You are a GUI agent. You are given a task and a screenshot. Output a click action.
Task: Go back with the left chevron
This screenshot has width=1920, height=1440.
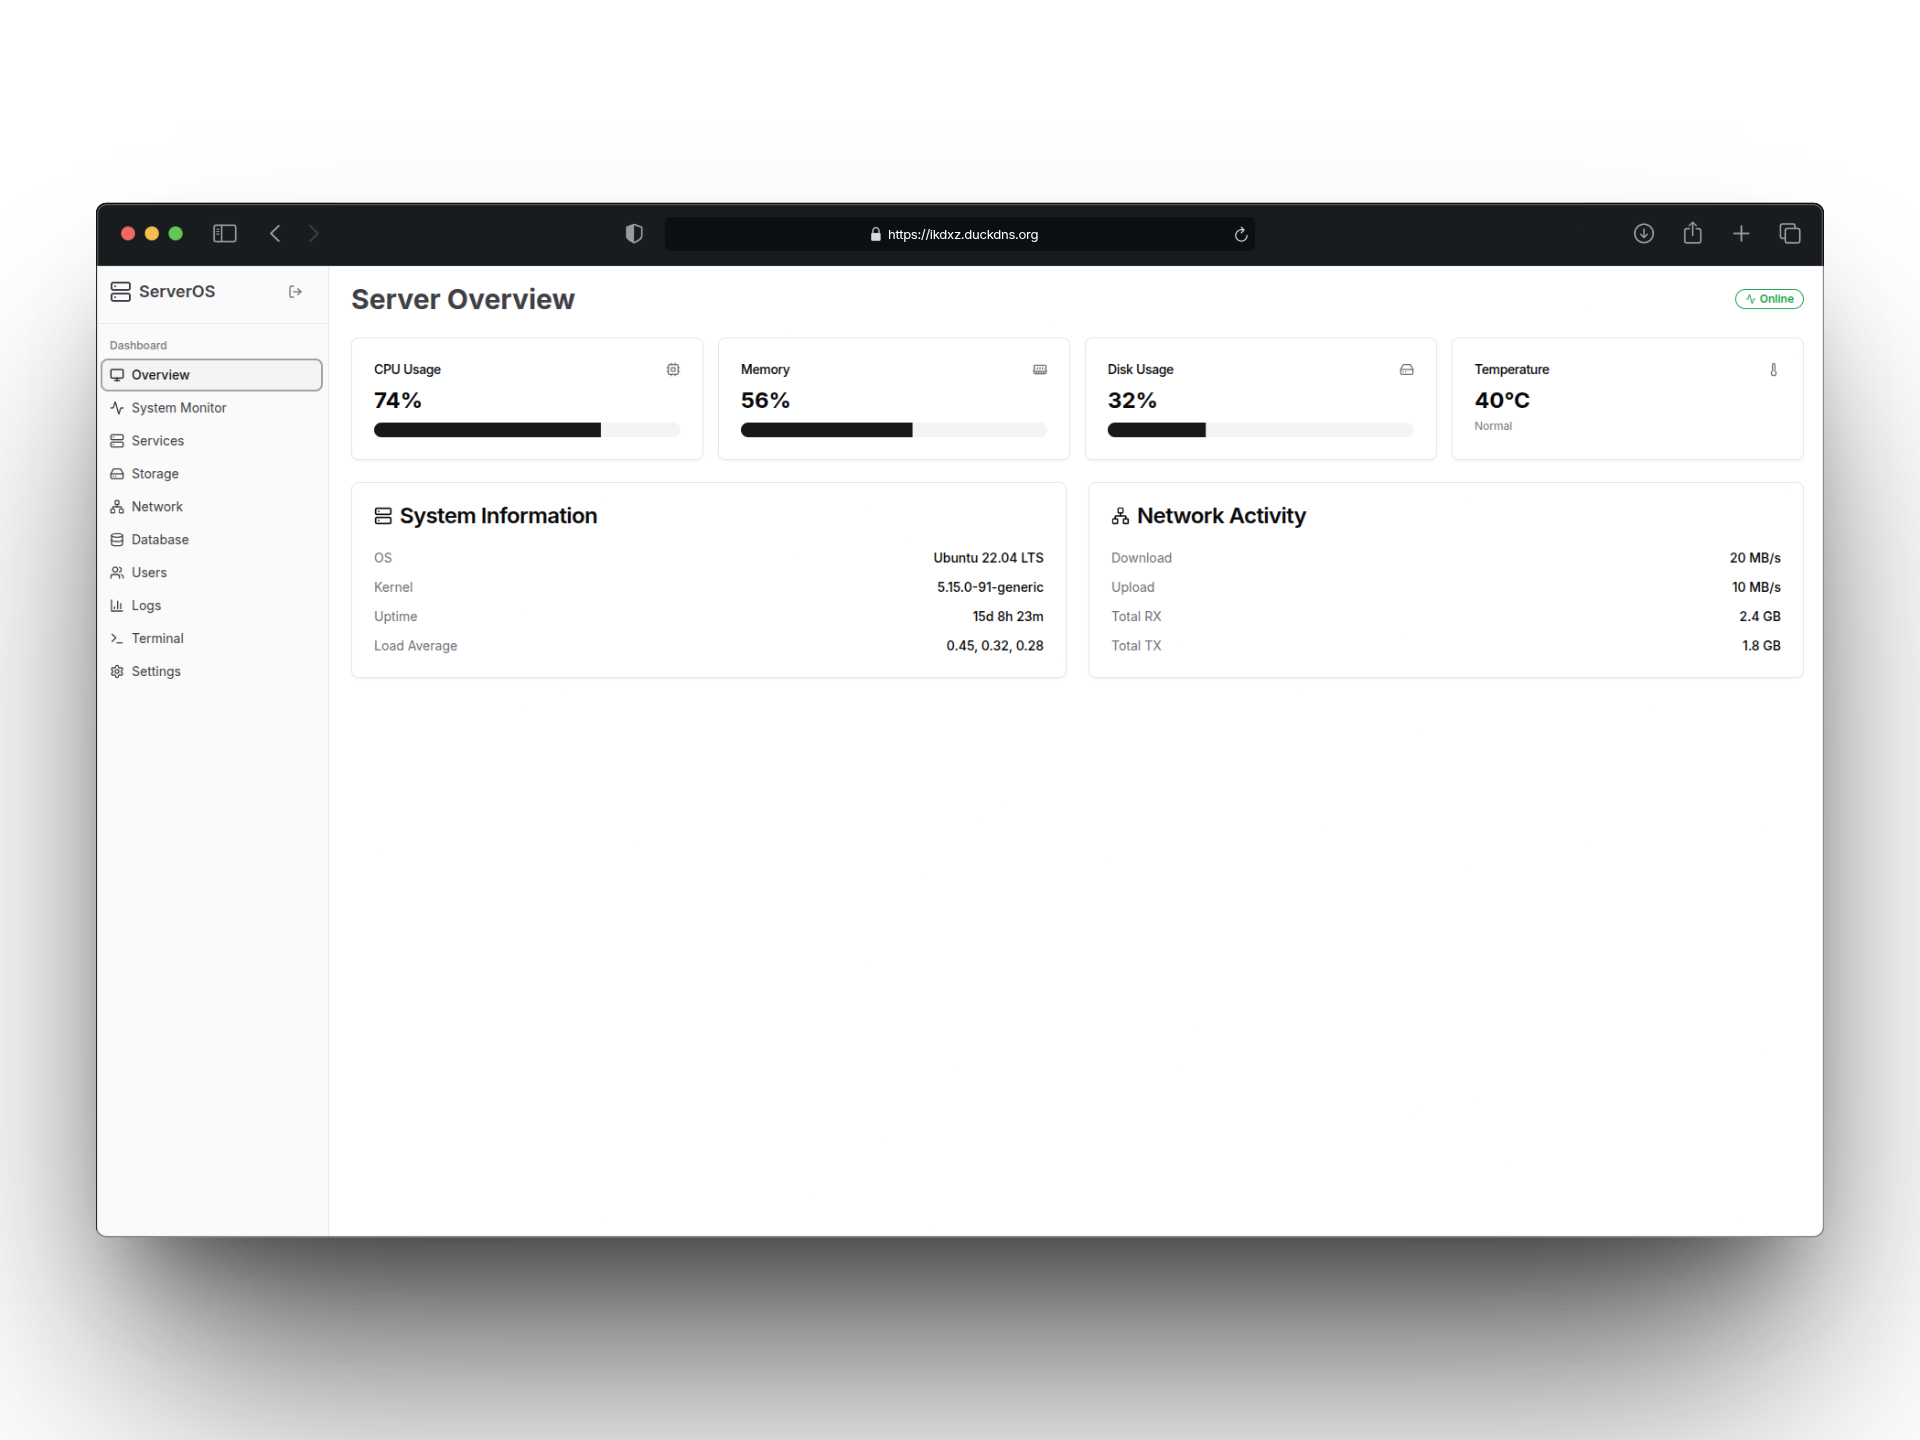point(275,234)
